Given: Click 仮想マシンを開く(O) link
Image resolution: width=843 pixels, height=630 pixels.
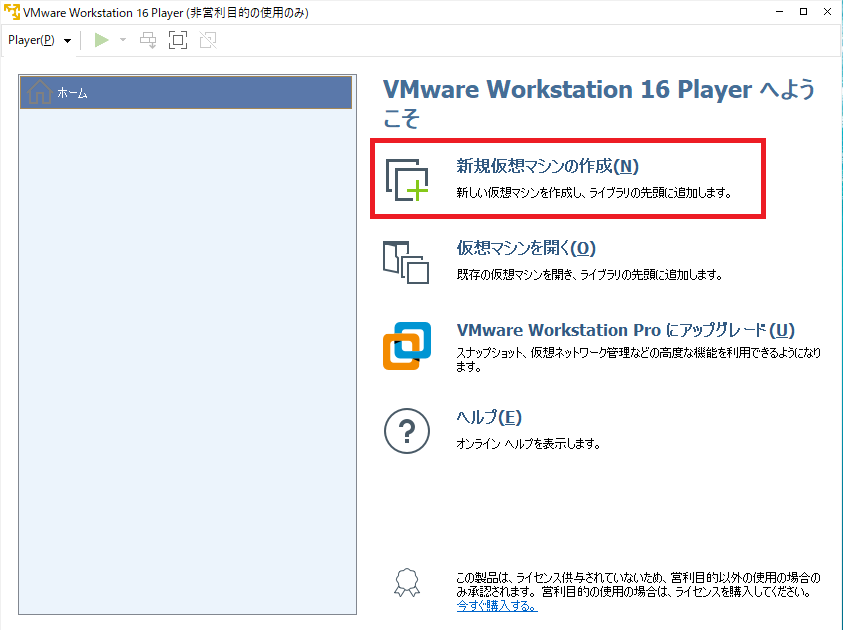Looking at the screenshot, I should tap(526, 248).
